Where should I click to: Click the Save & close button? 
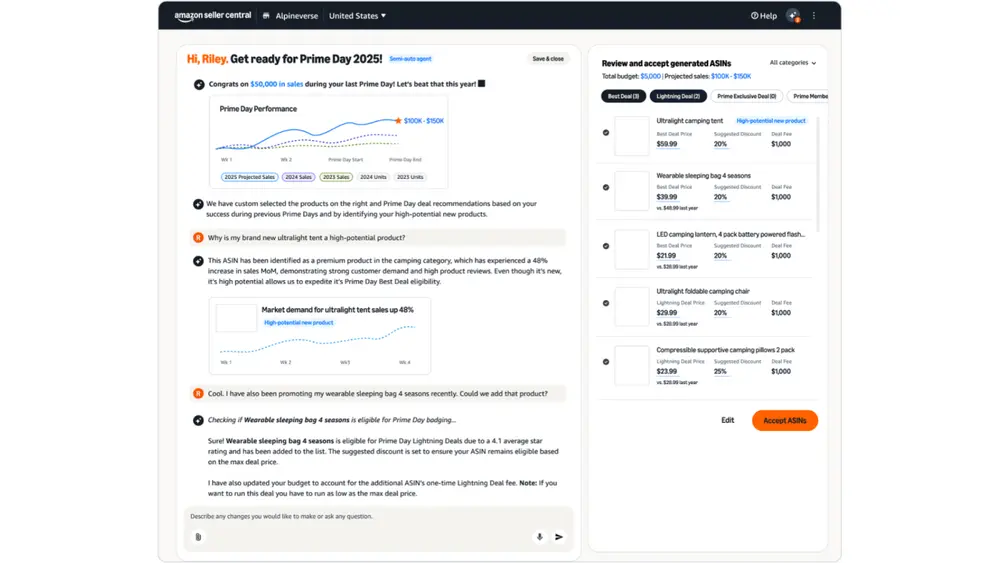click(548, 59)
